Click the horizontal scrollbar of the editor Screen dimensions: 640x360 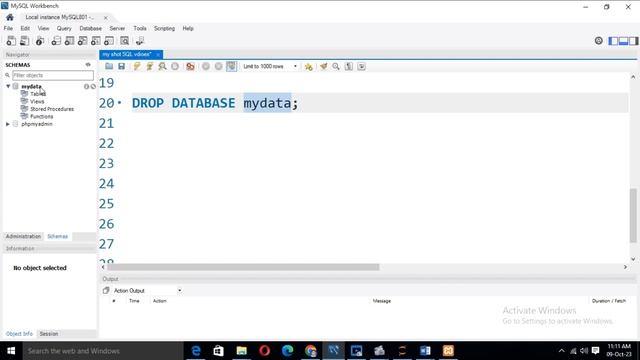click(243, 267)
